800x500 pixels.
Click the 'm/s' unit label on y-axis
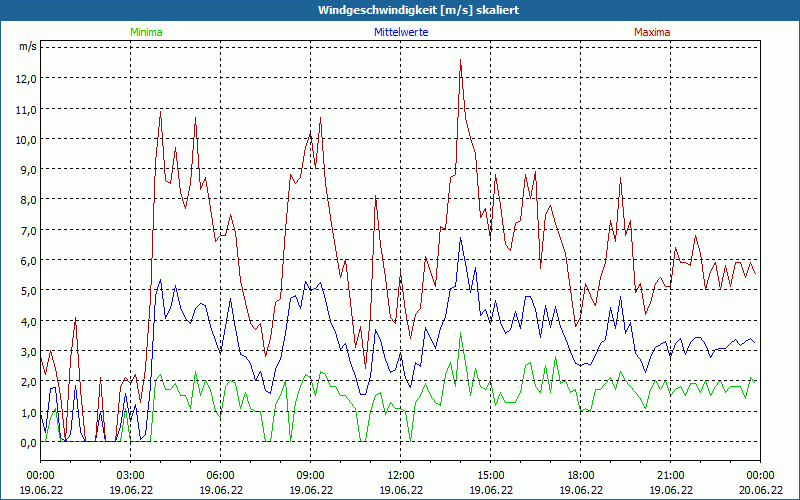(x=28, y=46)
